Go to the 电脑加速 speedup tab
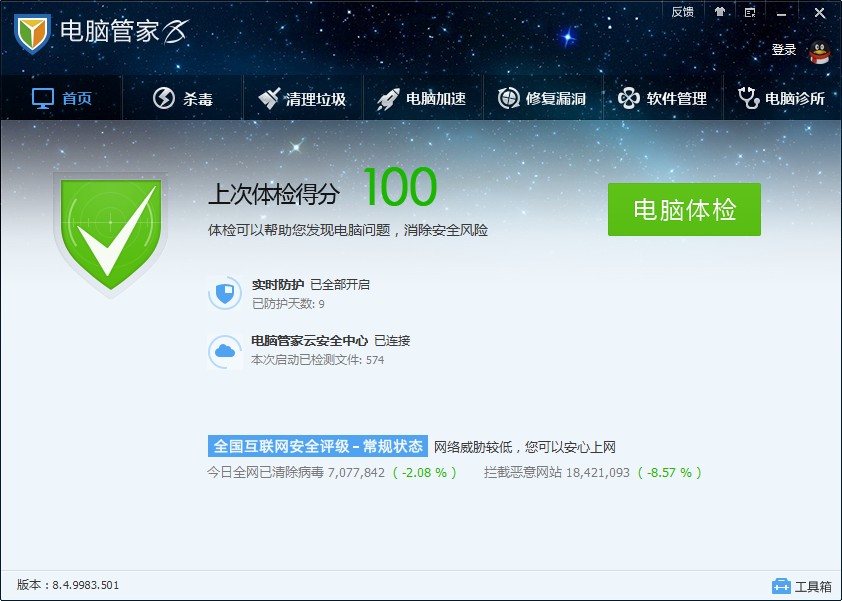Image resolution: width=842 pixels, height=601 pixels. point(423,98)
